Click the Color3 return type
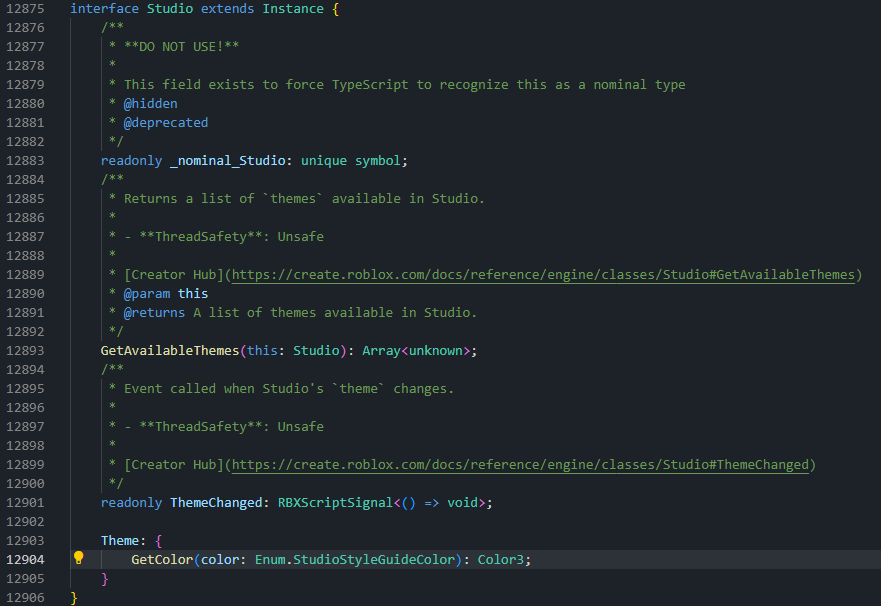Screen dimensions: 881x606 click(x=501, y=559)
